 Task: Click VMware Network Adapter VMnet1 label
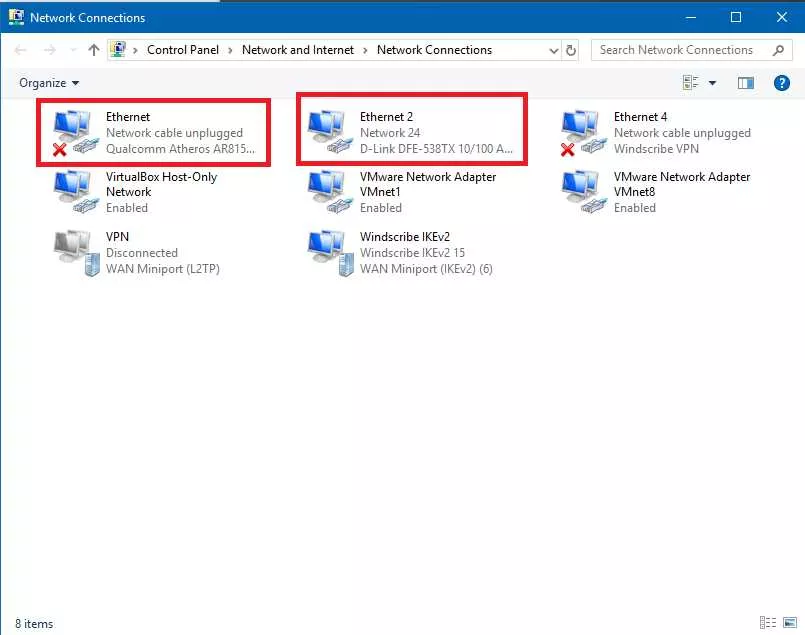click(428, 184)
